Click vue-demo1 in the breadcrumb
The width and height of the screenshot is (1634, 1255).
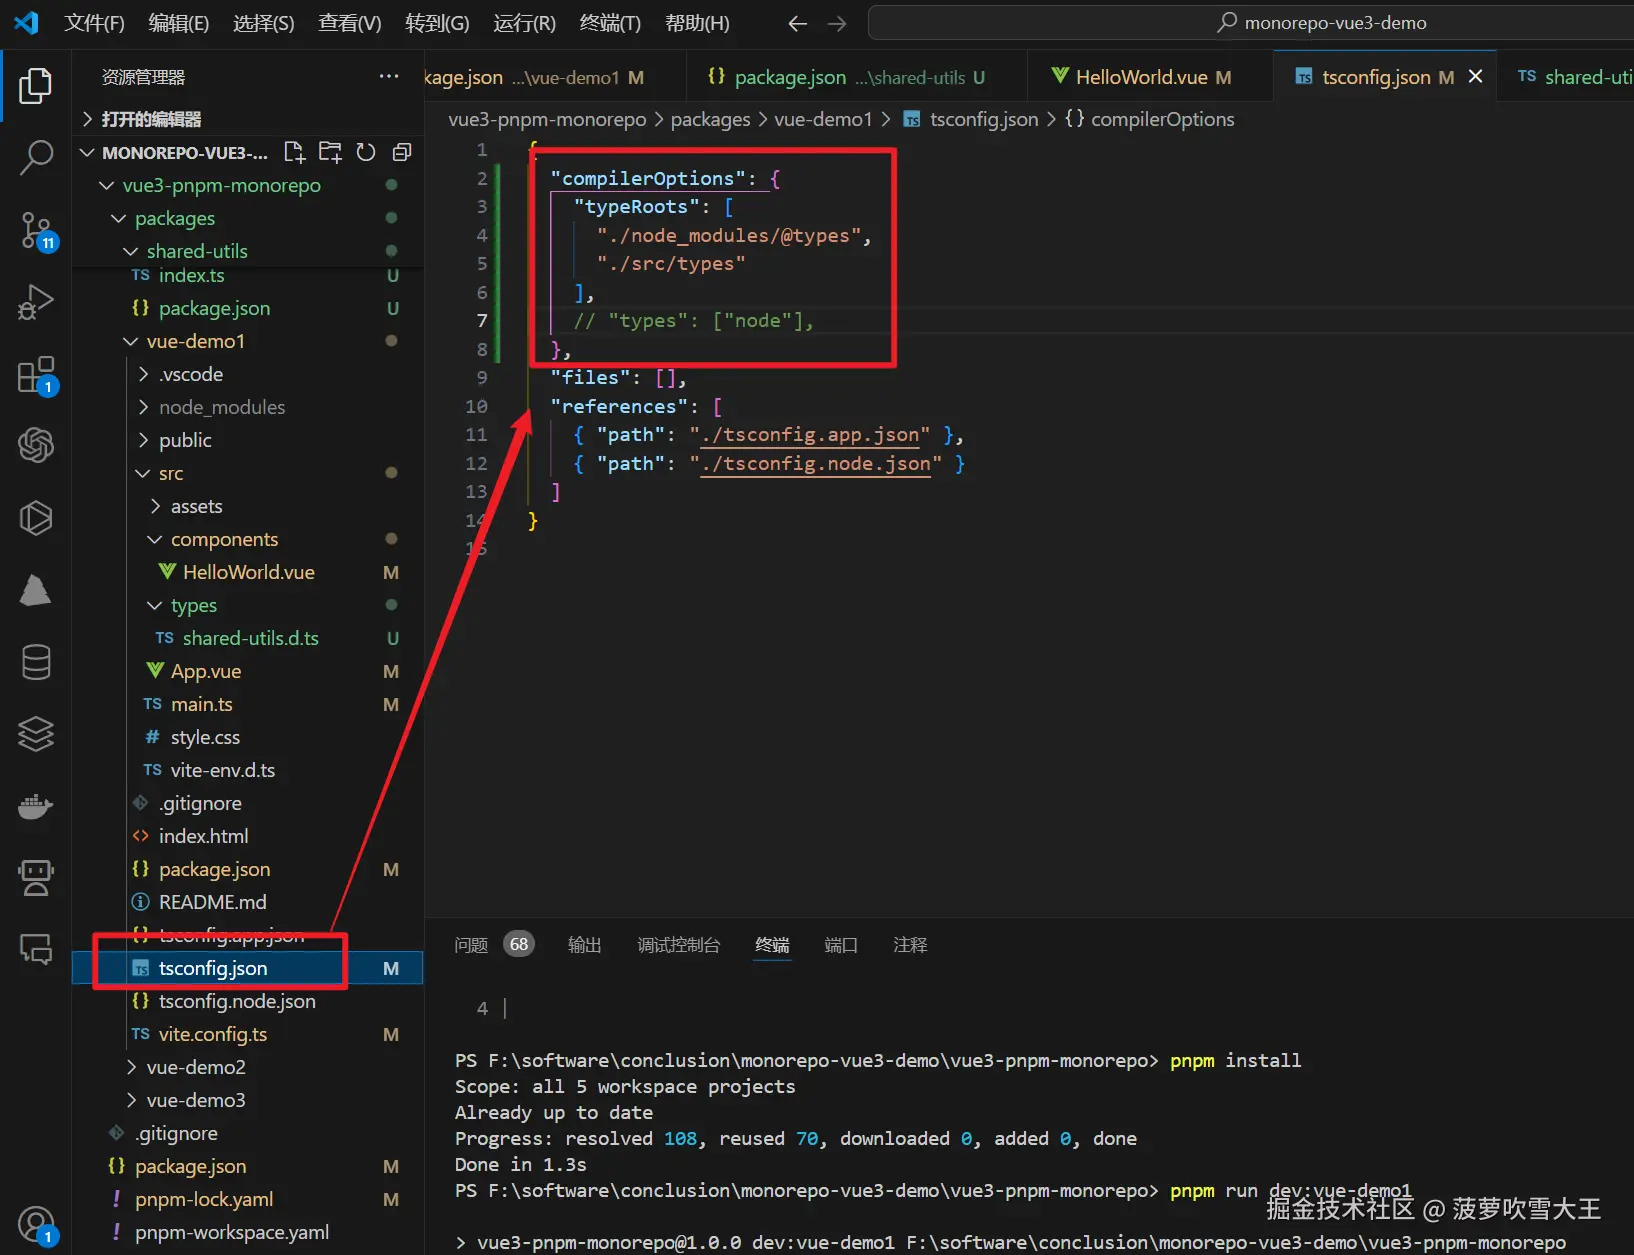(x=823, y=119)
